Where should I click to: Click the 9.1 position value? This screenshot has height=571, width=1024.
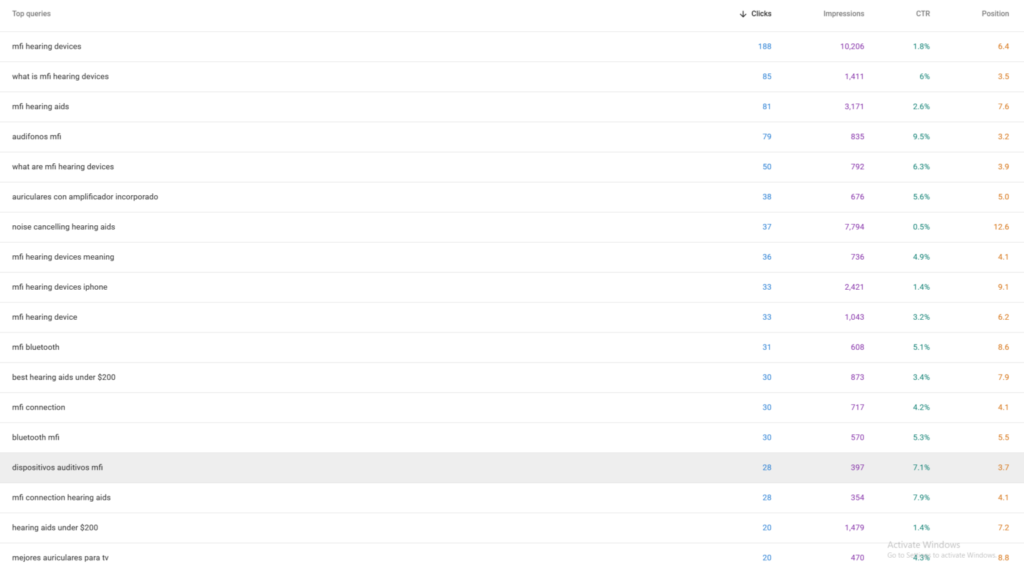(x=1003, y=287)
